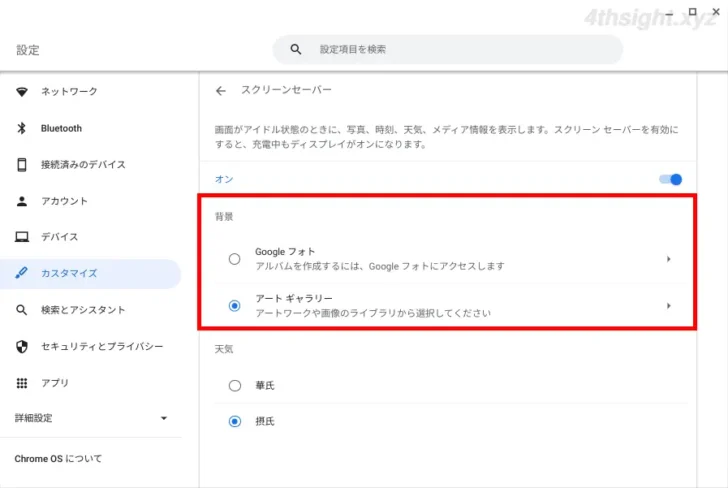Click the 詳細設定 label
Viewport: 728px width, 488px height.
pyautogui.click(x=33, y=418)
